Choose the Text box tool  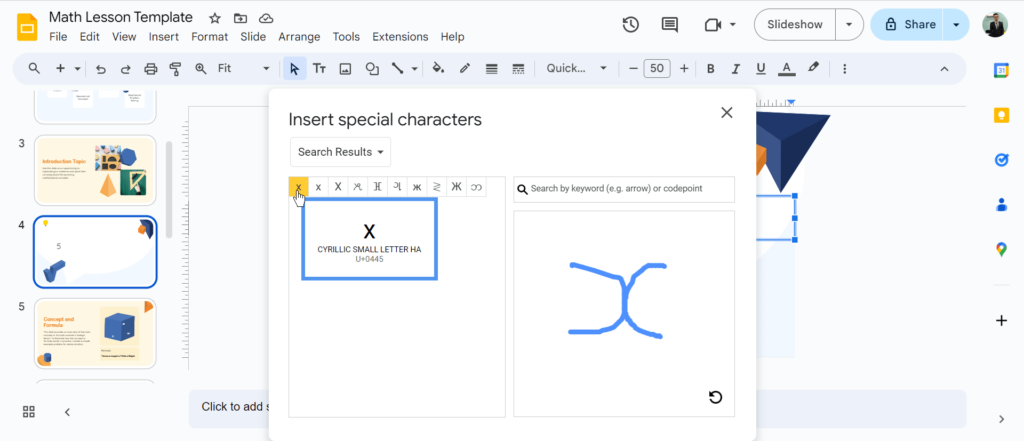click(x=320, y=69)
